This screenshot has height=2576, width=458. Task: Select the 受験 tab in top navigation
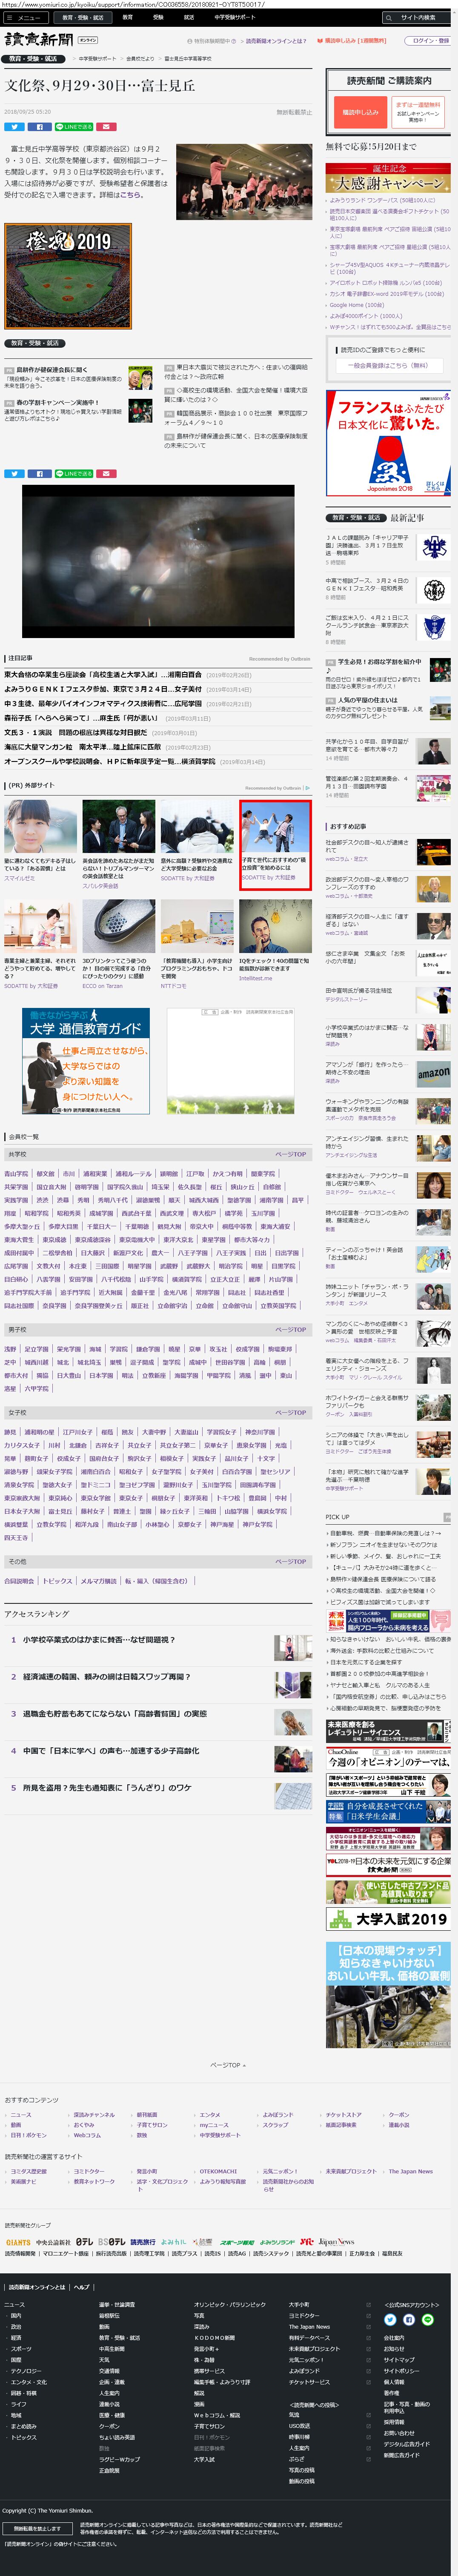pyautogui.click(x=158, y=17)
